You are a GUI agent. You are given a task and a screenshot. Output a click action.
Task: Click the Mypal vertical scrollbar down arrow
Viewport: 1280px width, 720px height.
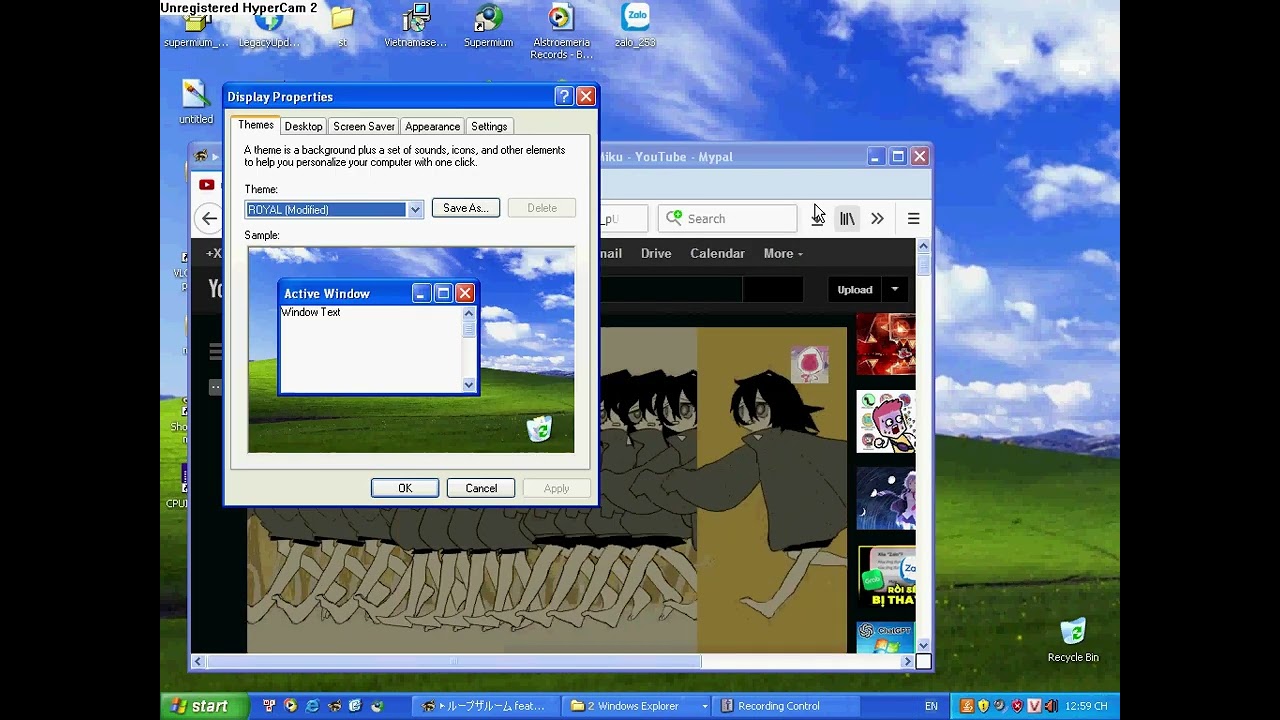click(923, 646)
